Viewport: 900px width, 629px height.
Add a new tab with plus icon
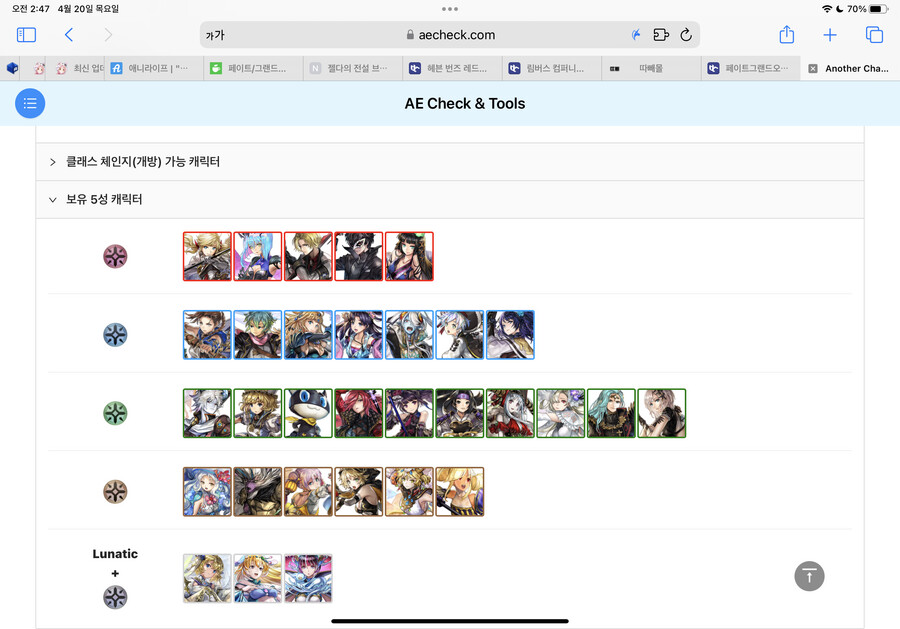(x=830, y=35)
